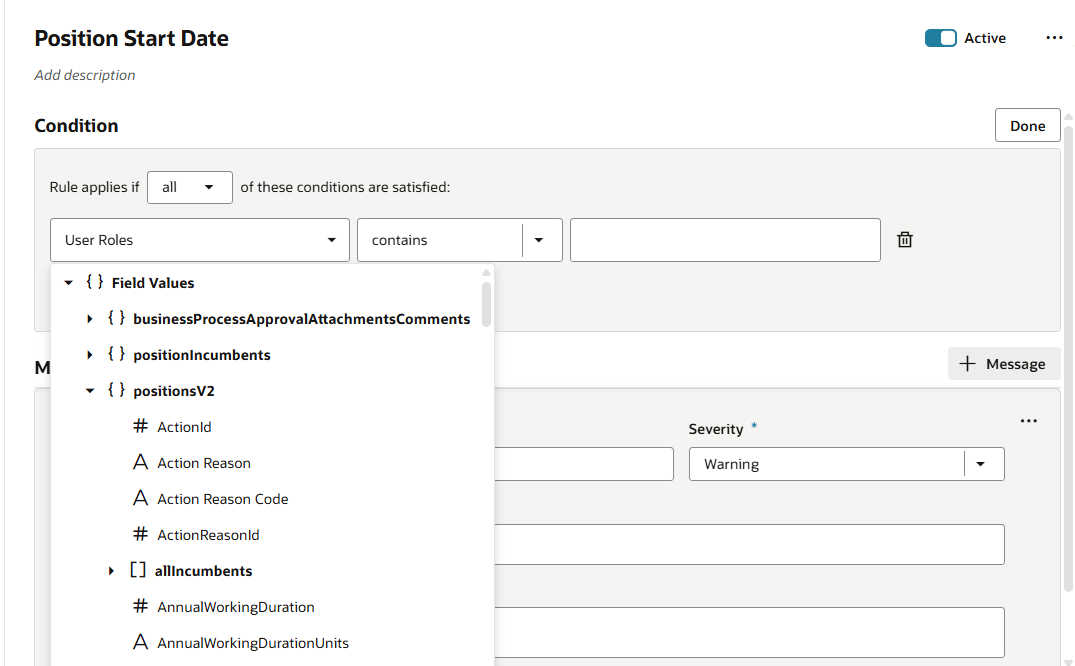This screenshot has height=666, width=1075.
Task: Toggle the Active switch off
Action: click(x=940, y=38)
